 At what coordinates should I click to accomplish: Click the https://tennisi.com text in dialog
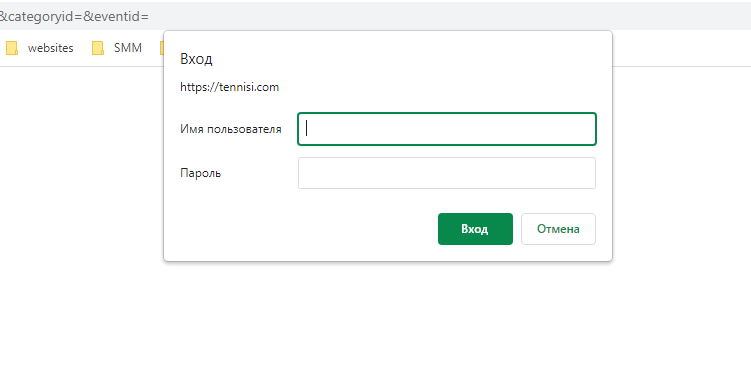229,87
